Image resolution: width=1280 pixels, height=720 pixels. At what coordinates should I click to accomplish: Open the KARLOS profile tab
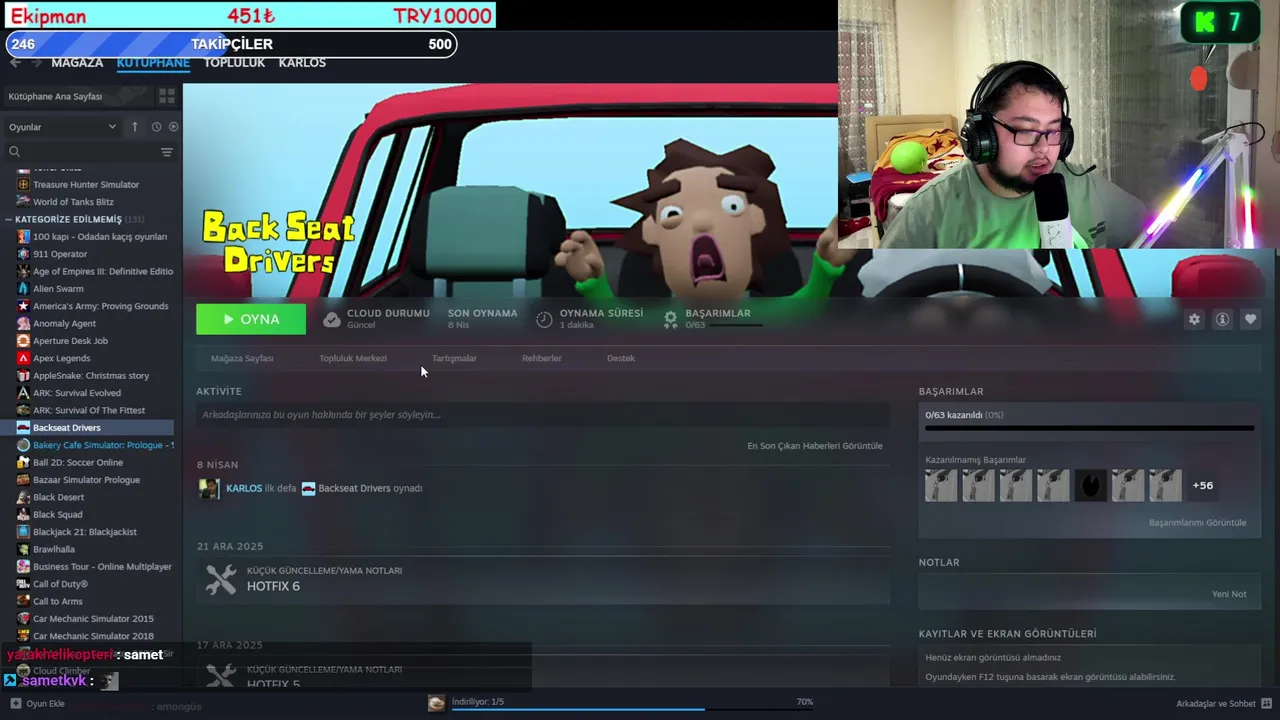(302, 62)
